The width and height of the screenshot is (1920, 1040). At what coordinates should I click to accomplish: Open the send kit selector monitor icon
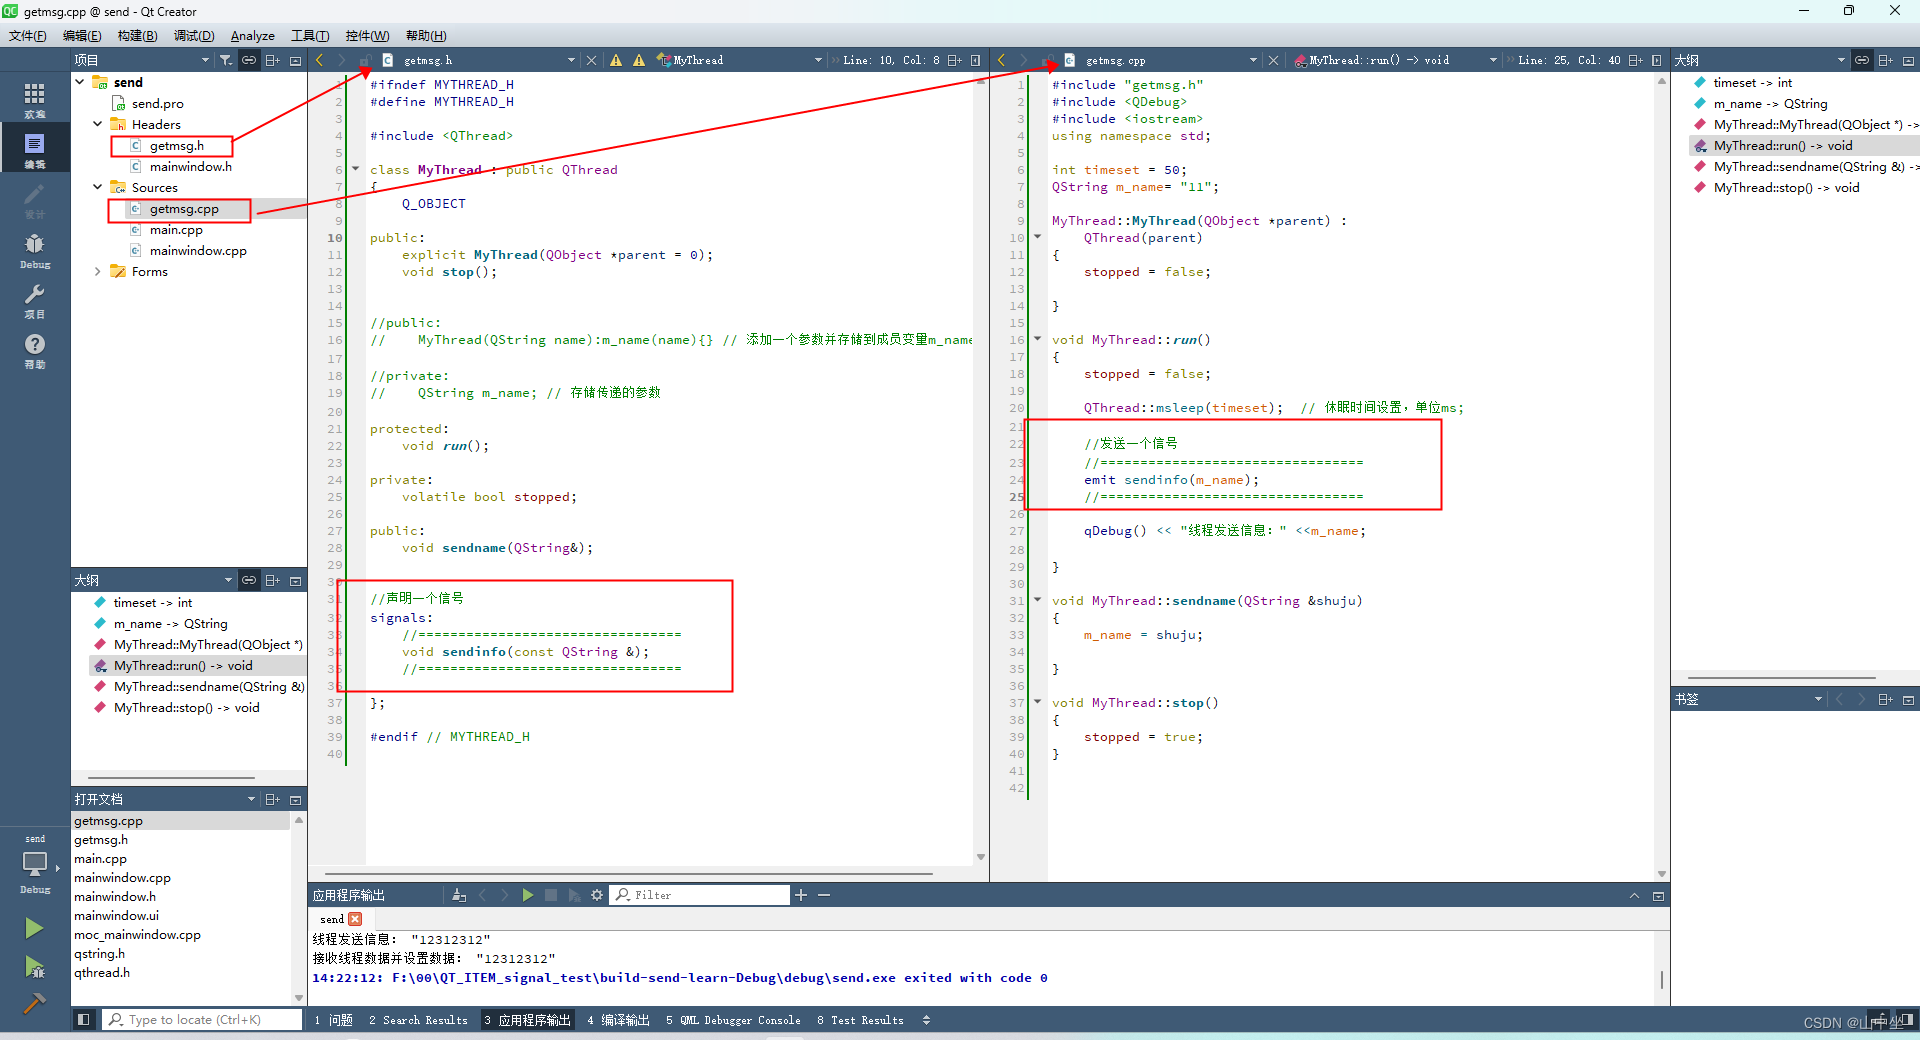point(35,864)
